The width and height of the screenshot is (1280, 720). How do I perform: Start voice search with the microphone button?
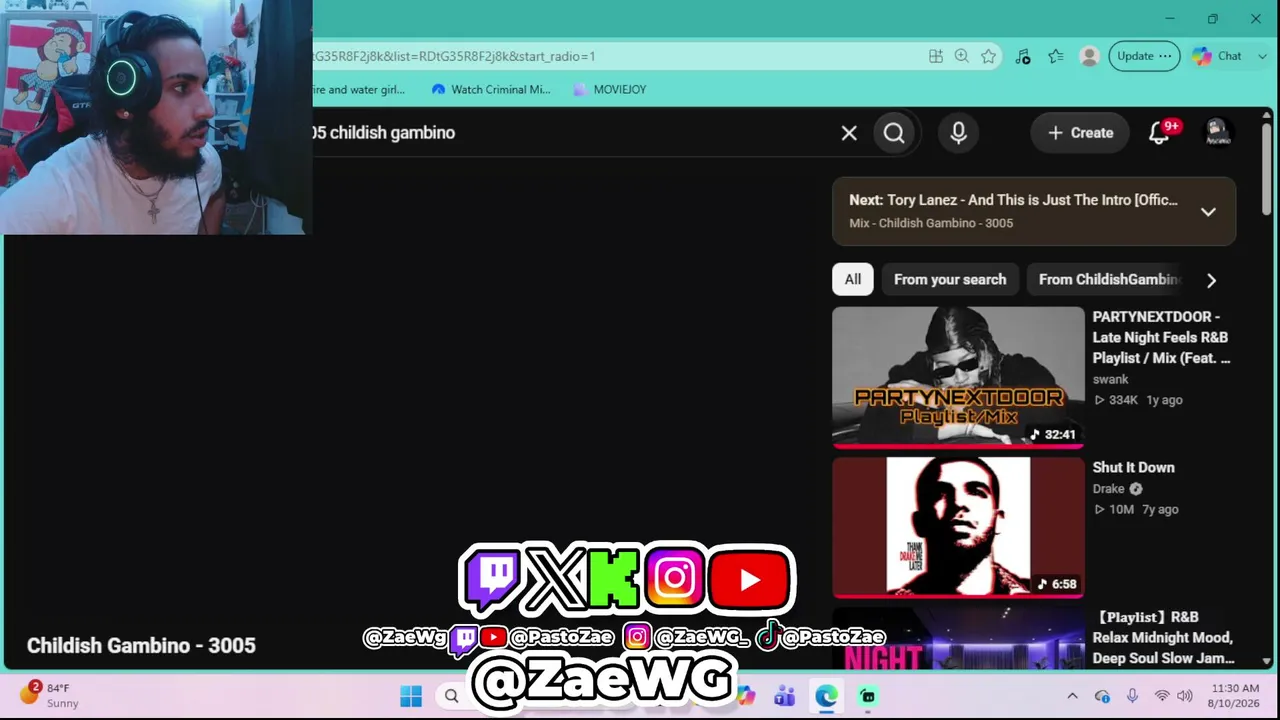pyautogui.click(x=958, y=133)
